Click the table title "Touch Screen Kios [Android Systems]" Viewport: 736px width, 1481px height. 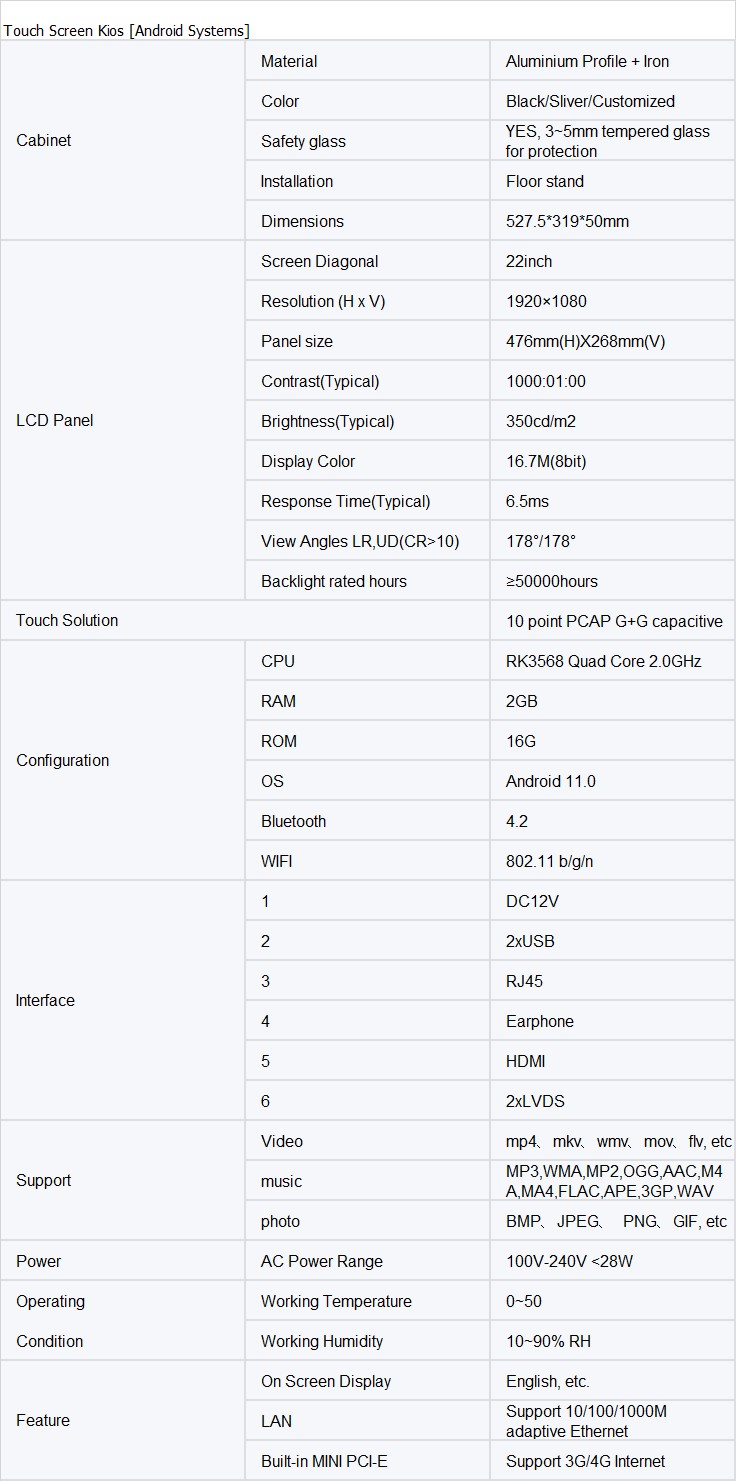(127, 31)
